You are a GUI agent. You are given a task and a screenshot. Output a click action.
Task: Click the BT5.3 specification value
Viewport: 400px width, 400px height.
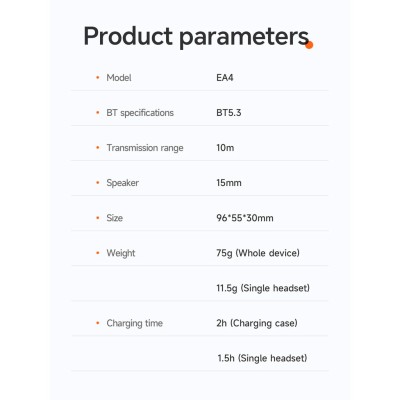(229, 113)
